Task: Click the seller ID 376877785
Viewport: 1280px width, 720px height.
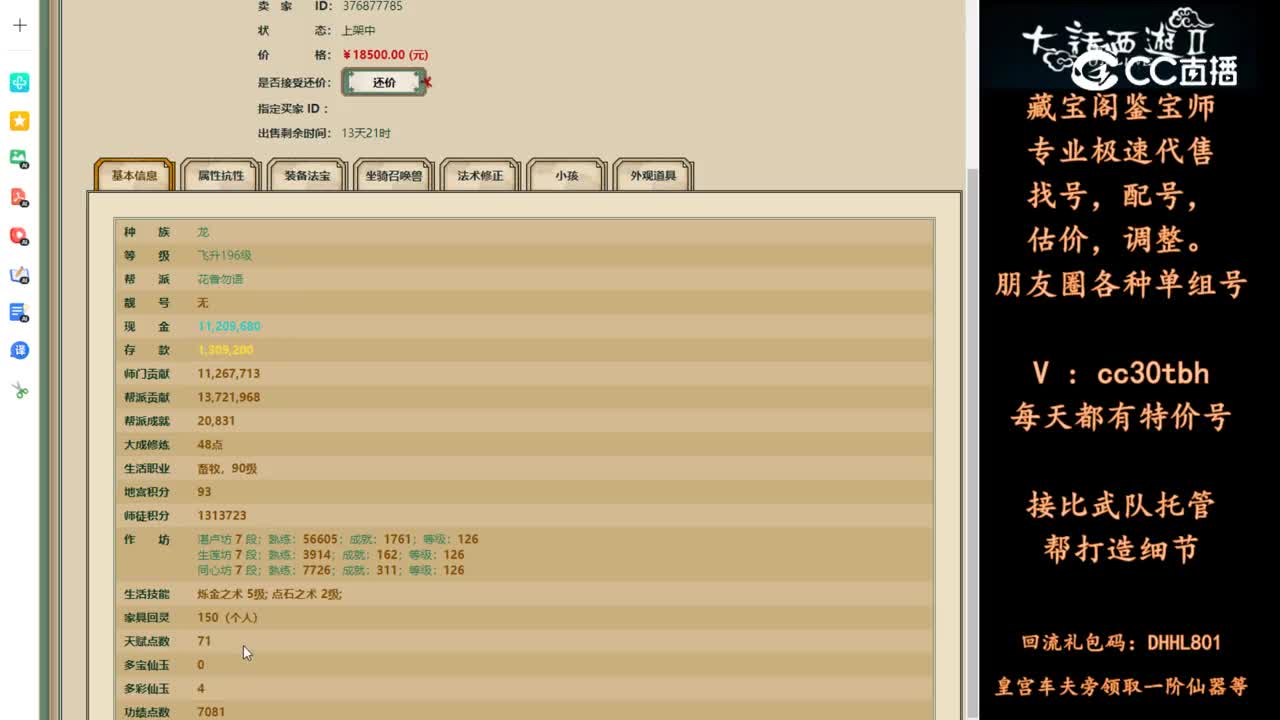Action: point(372,6)
